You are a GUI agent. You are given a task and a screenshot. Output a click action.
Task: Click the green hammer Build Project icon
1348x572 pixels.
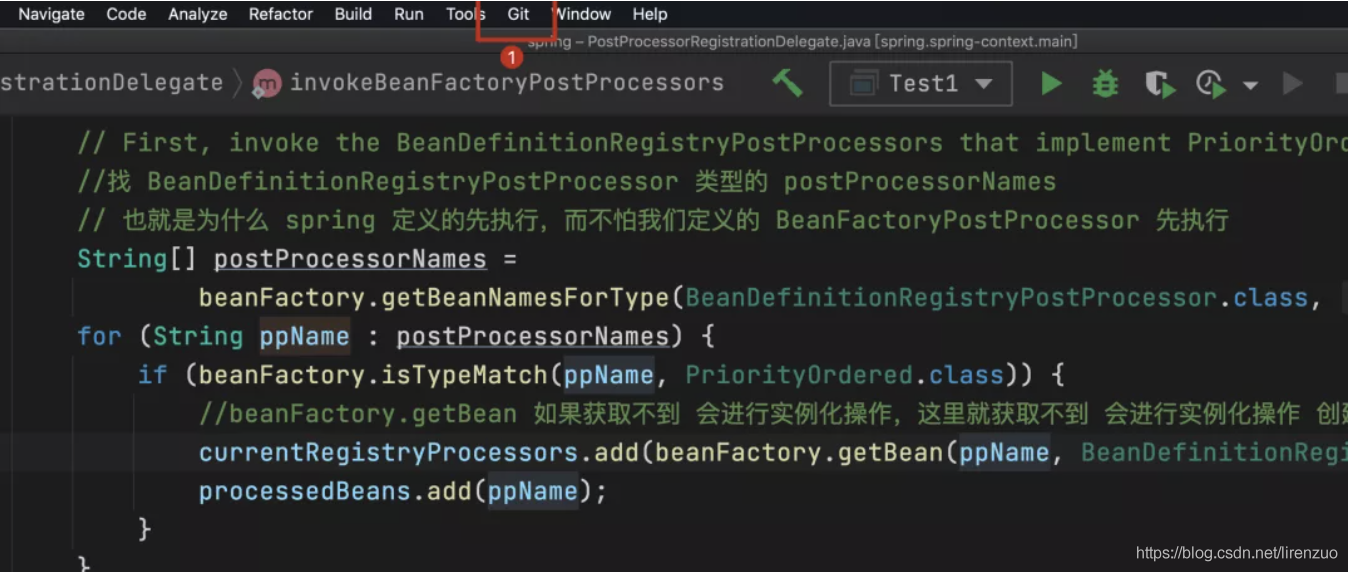click(787, 83)
